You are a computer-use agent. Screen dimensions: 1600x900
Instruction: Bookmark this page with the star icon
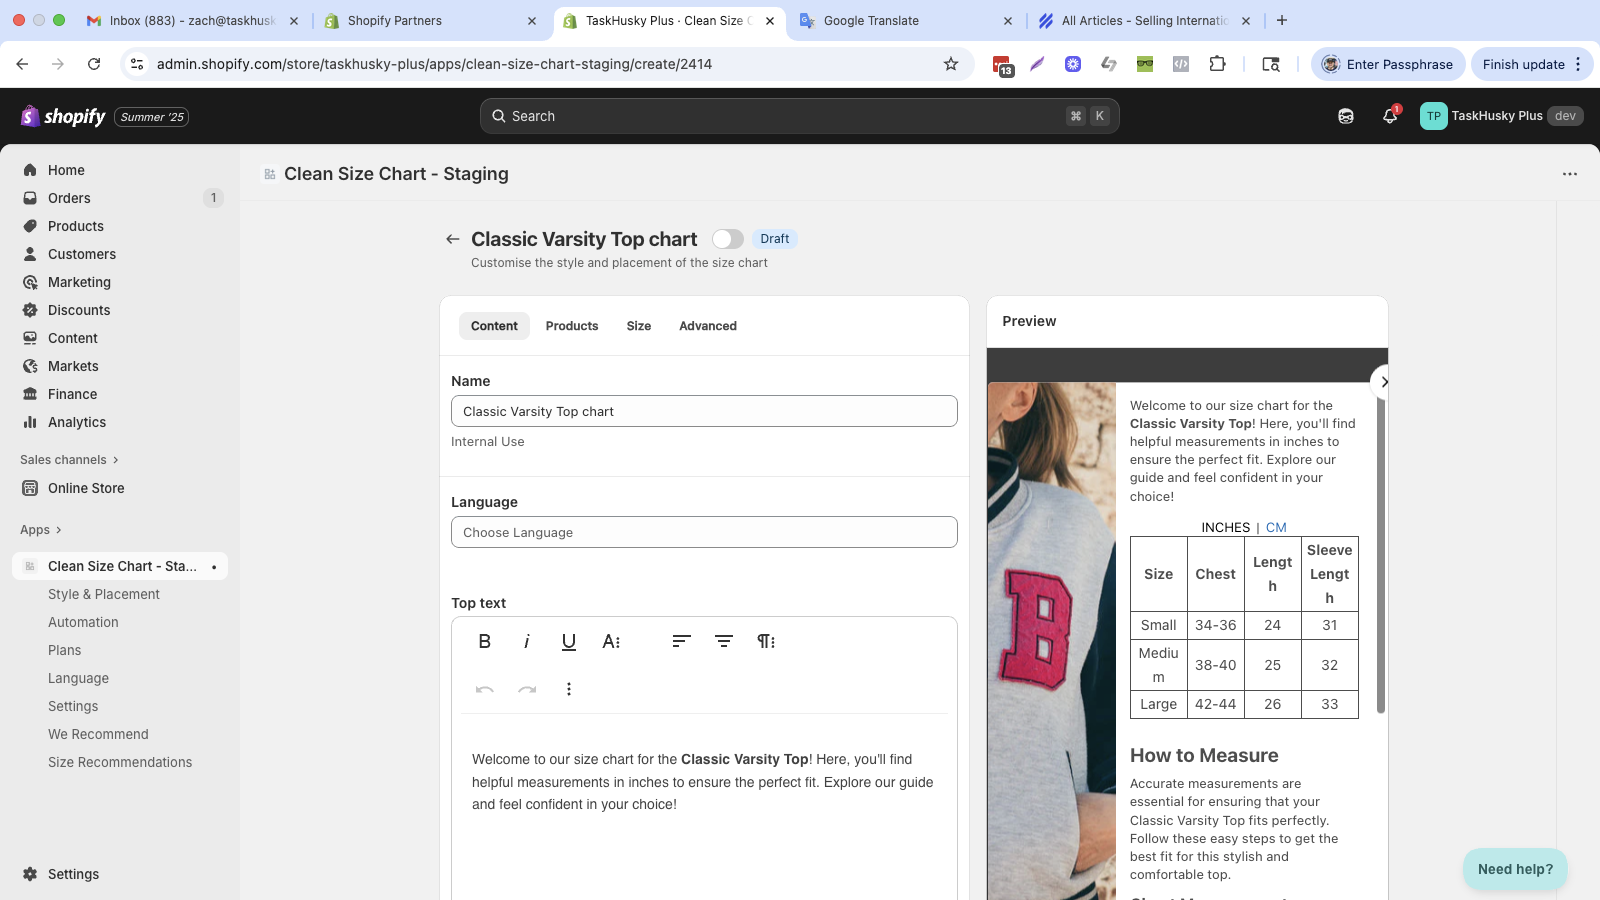pos(951,64)
